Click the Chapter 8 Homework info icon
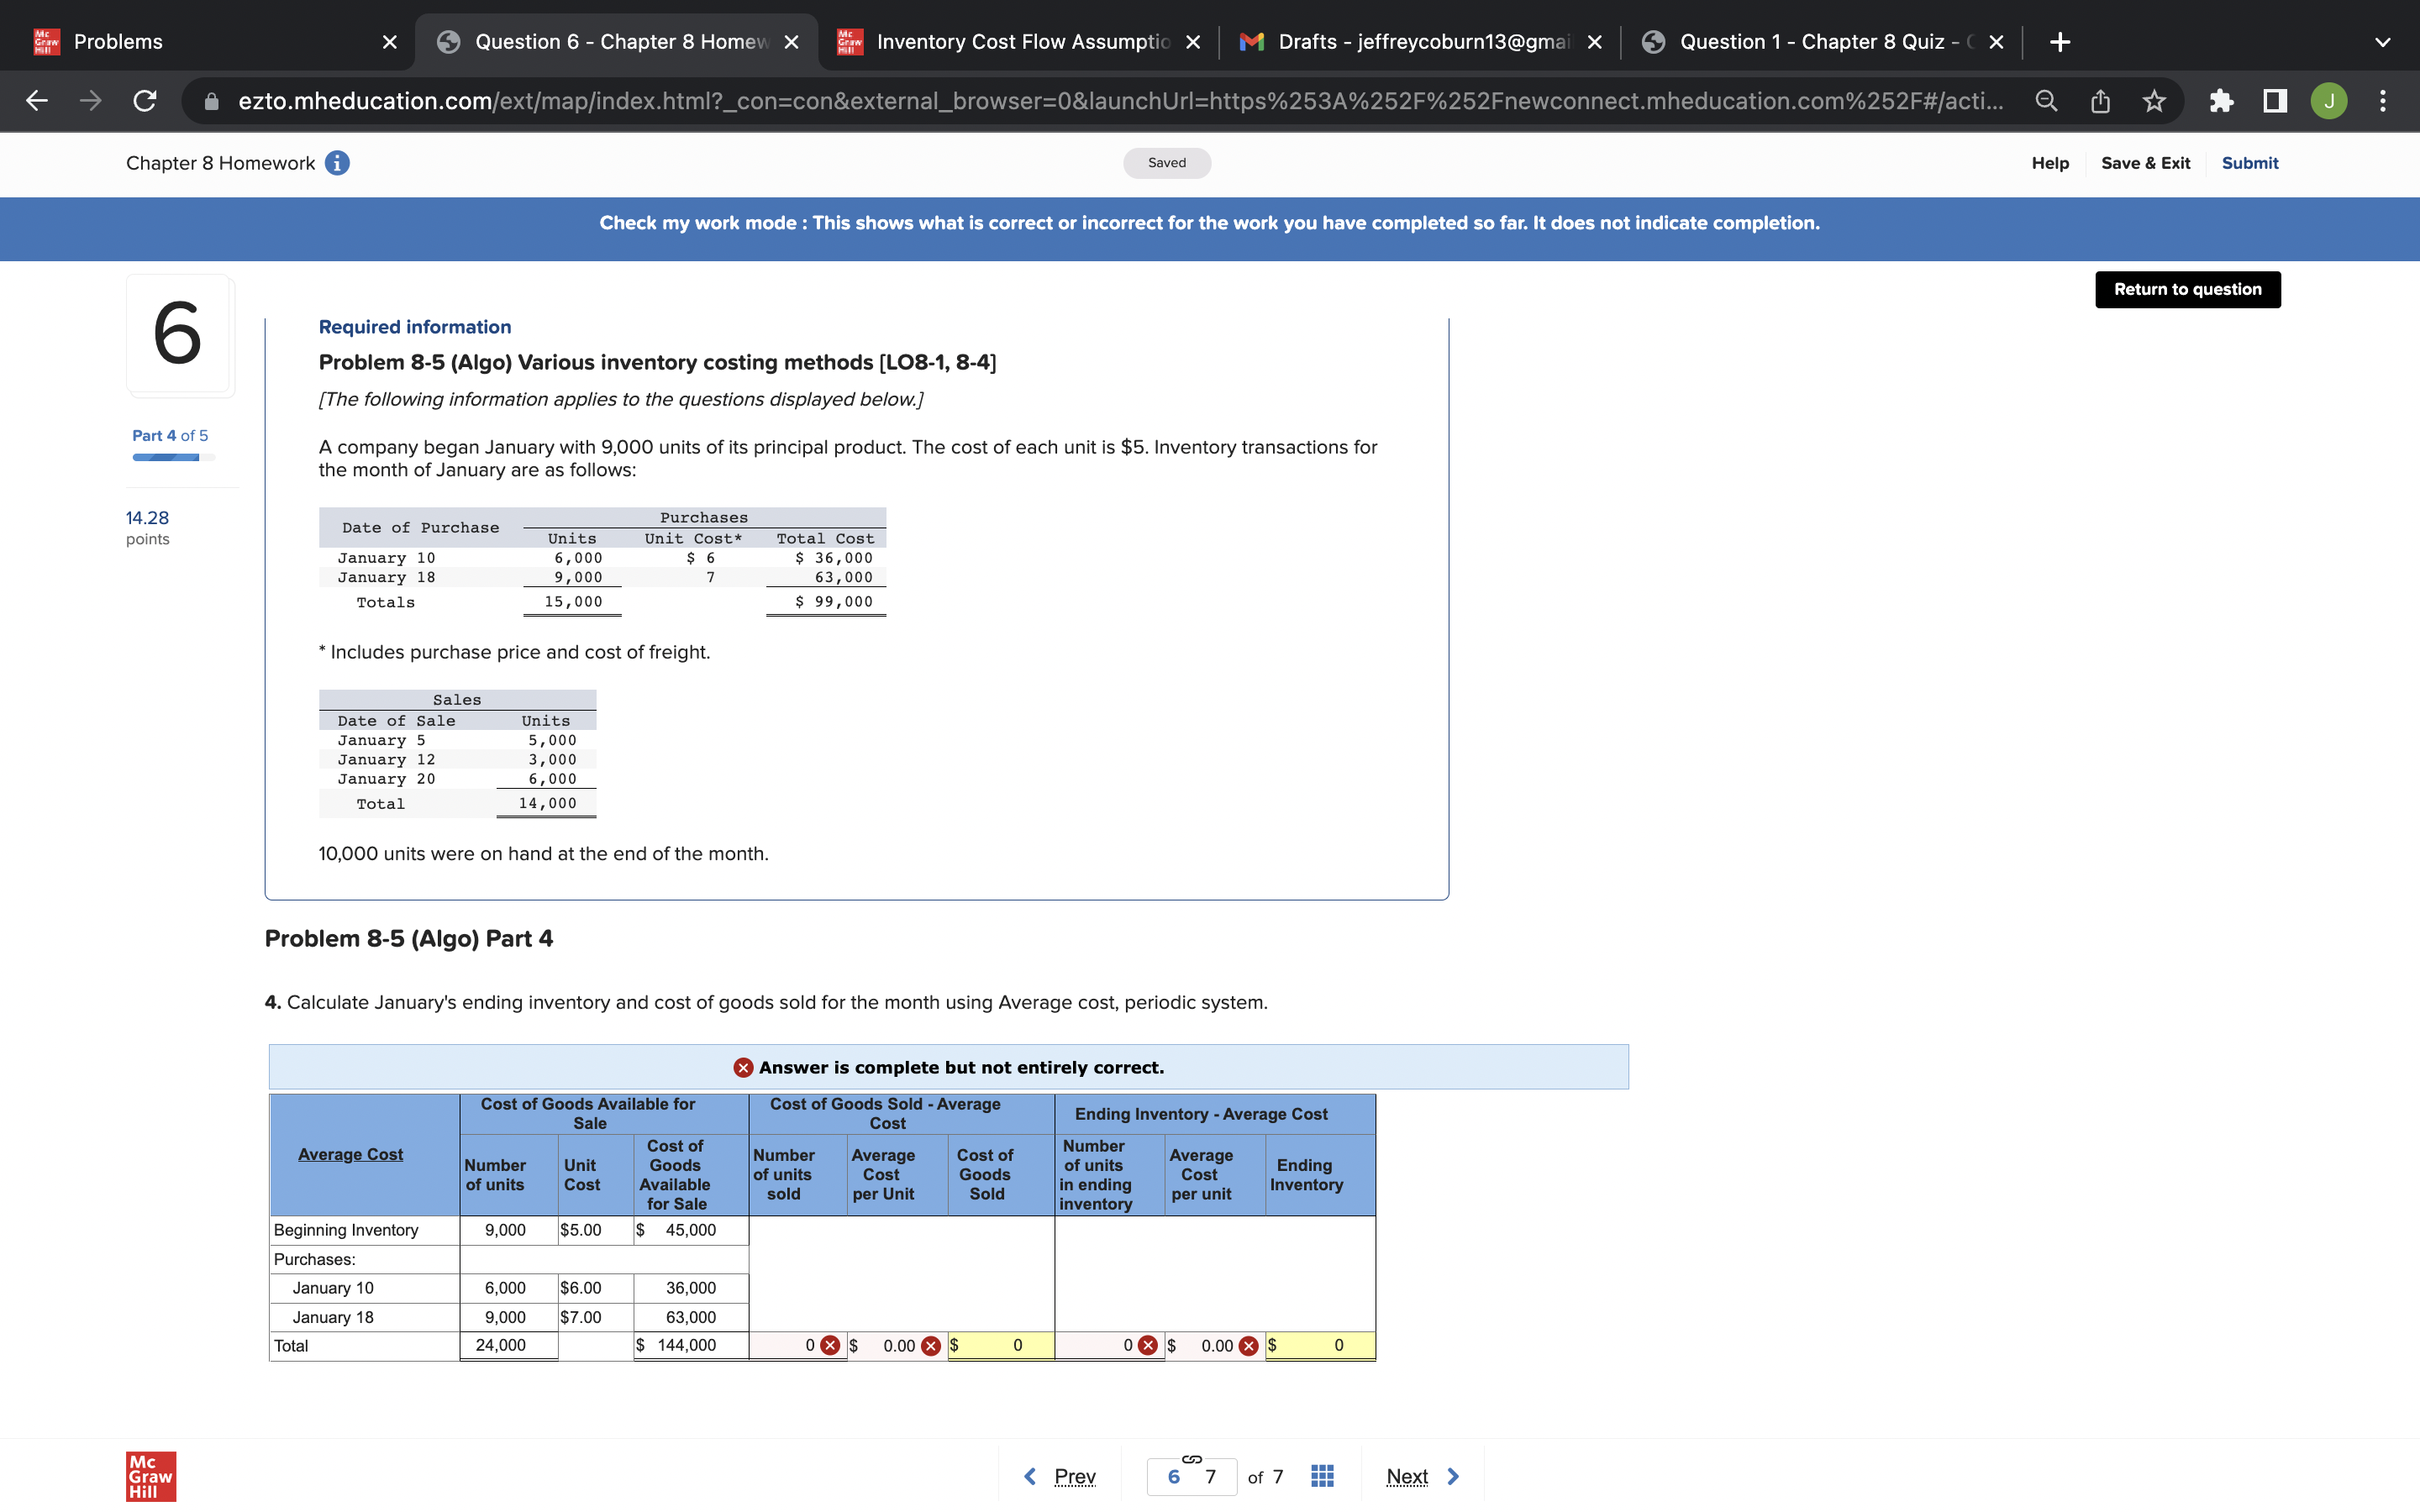 click(337, 163)
